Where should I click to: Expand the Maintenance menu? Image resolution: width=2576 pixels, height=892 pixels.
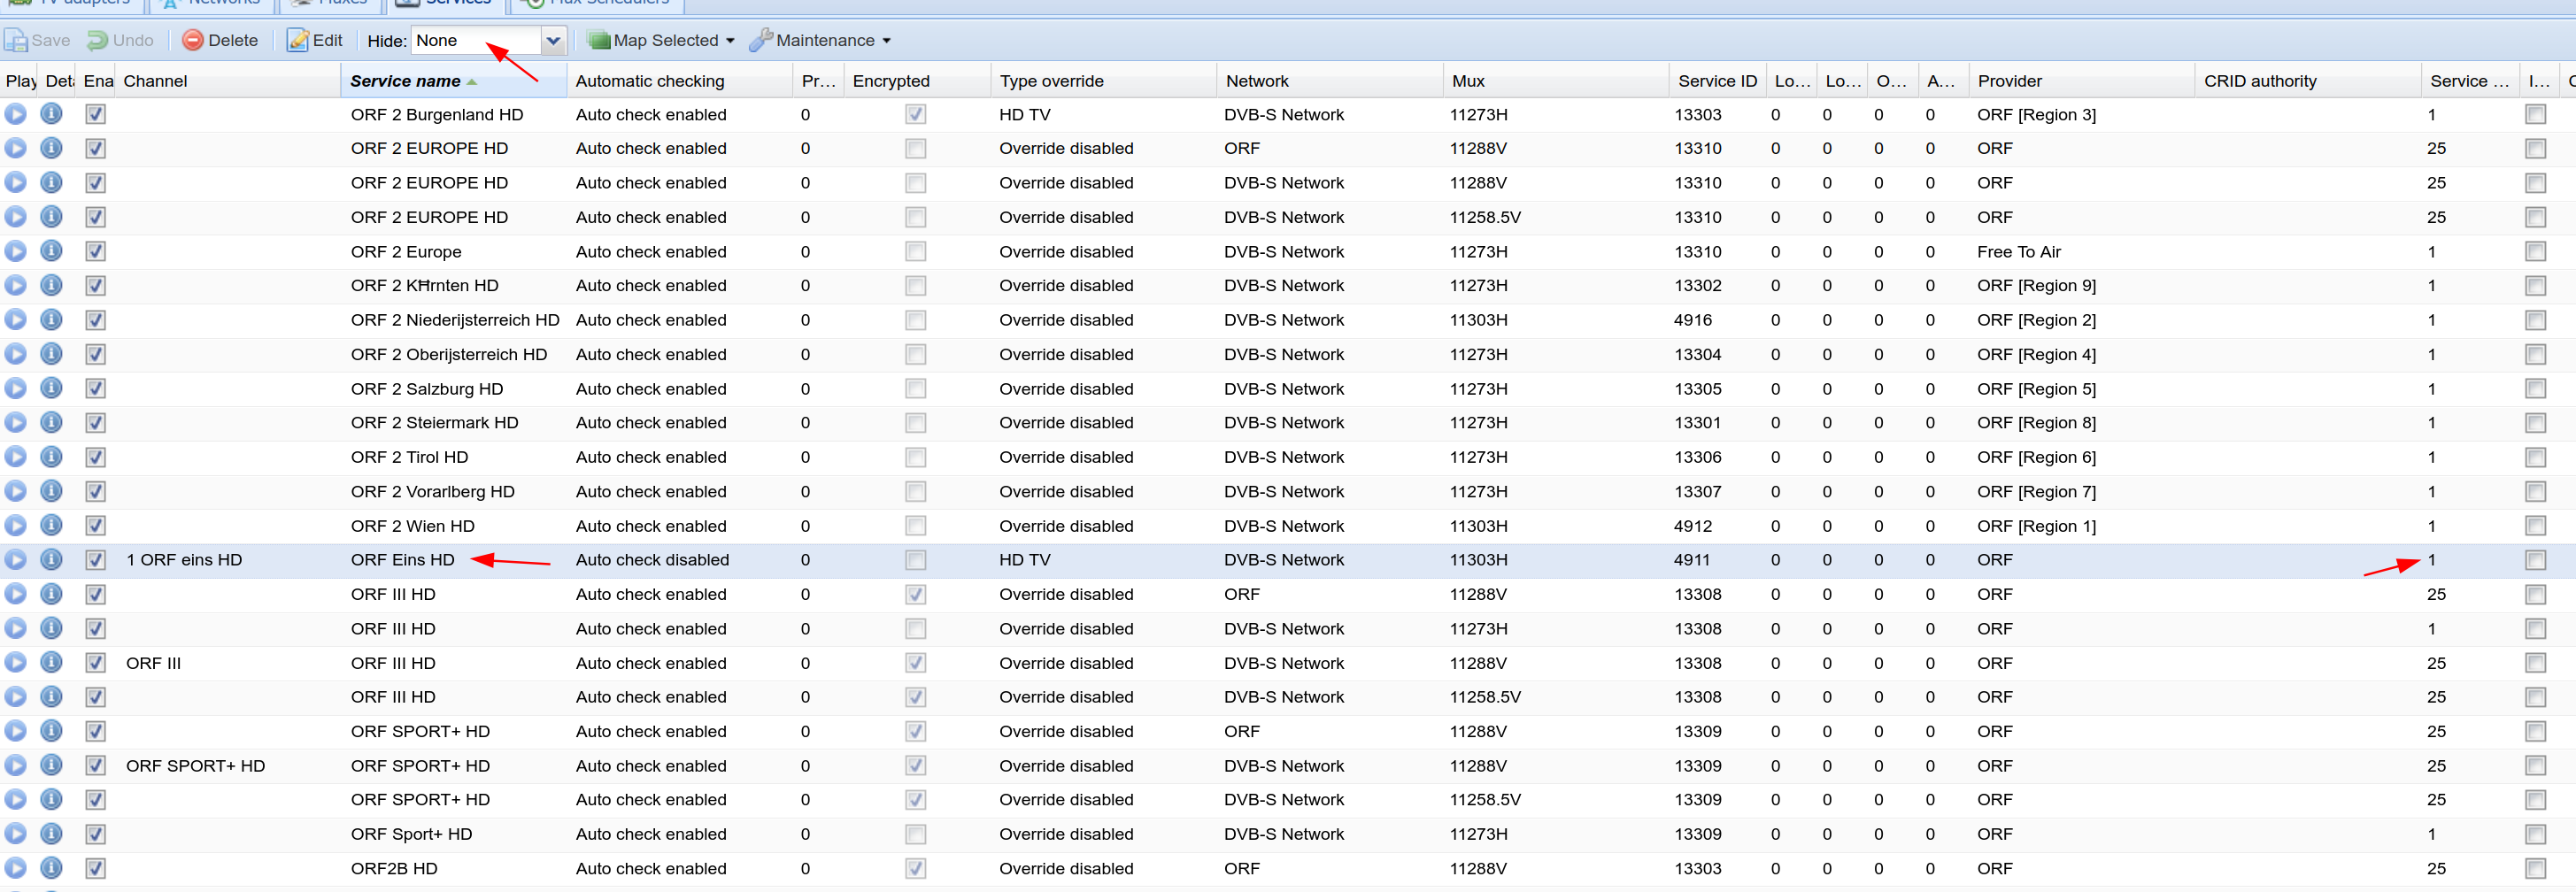tap(820, 41)
